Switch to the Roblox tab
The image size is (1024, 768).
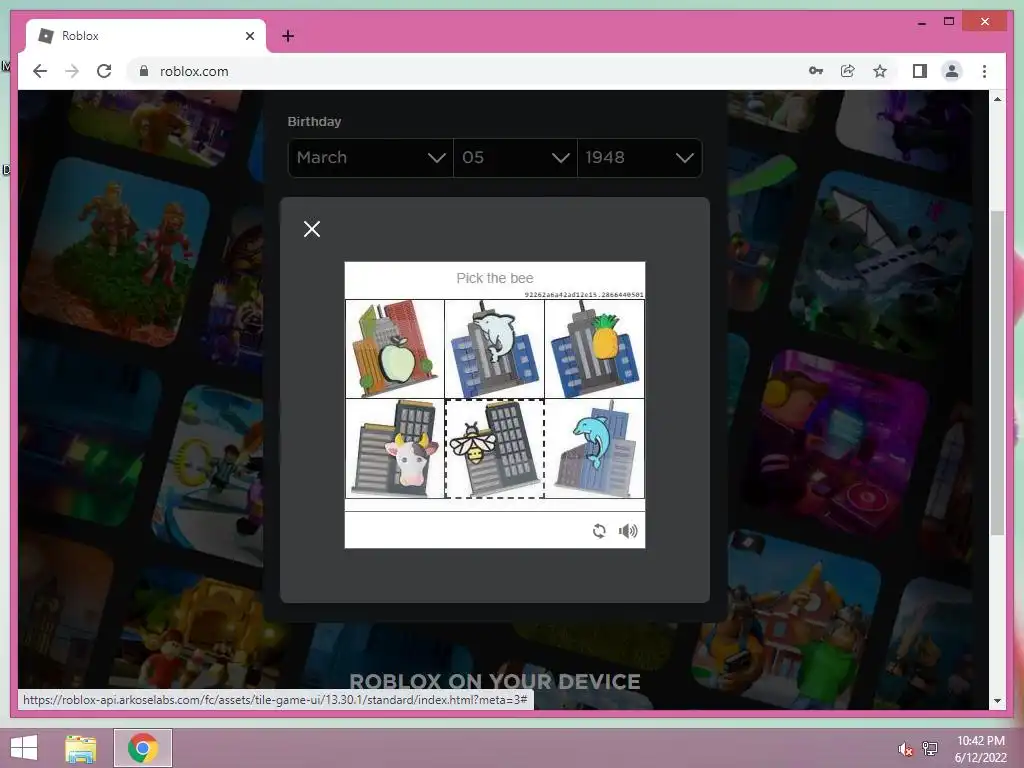point(146,36)
